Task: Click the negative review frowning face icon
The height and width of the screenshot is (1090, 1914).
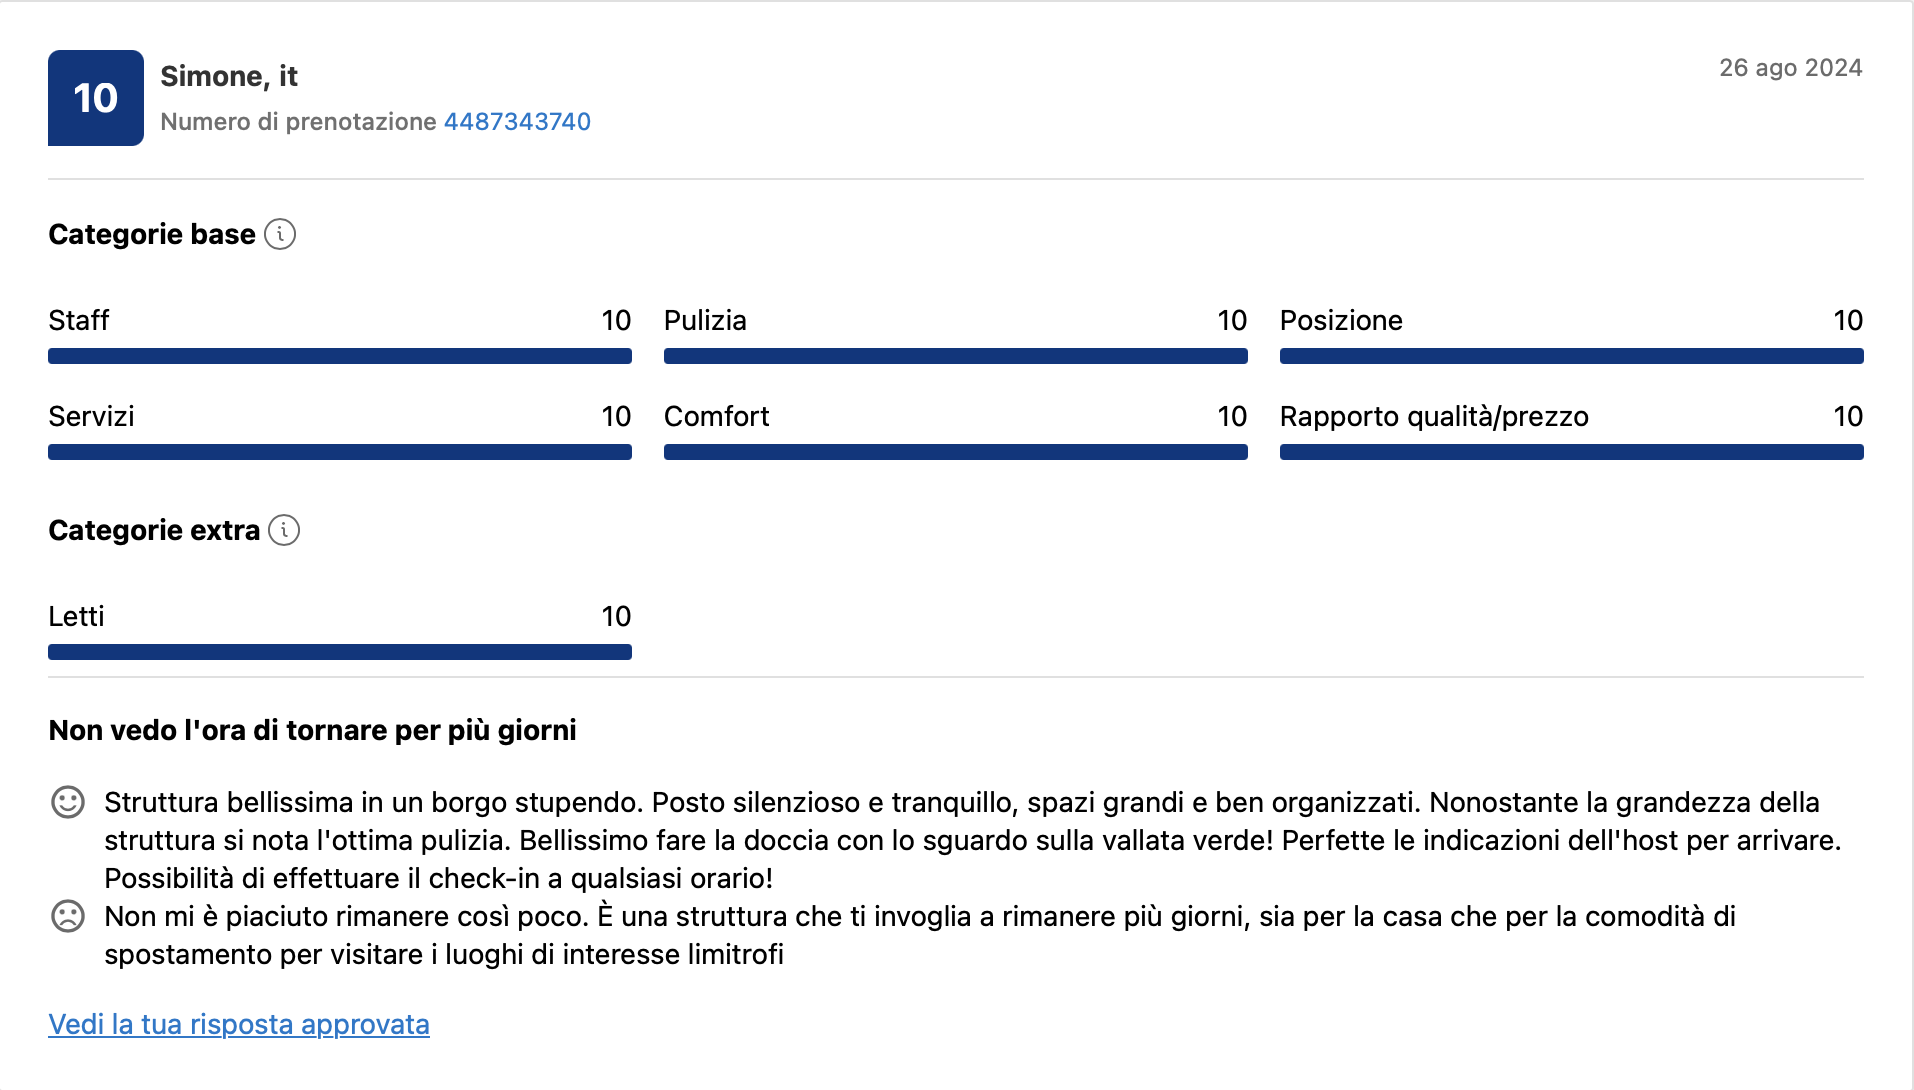Action: [x=67, y=916]
